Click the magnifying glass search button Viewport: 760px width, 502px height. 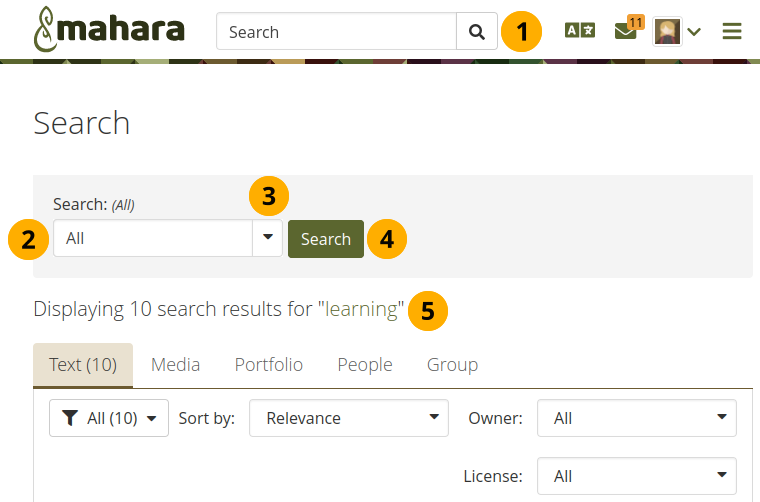tap(477, 32)
